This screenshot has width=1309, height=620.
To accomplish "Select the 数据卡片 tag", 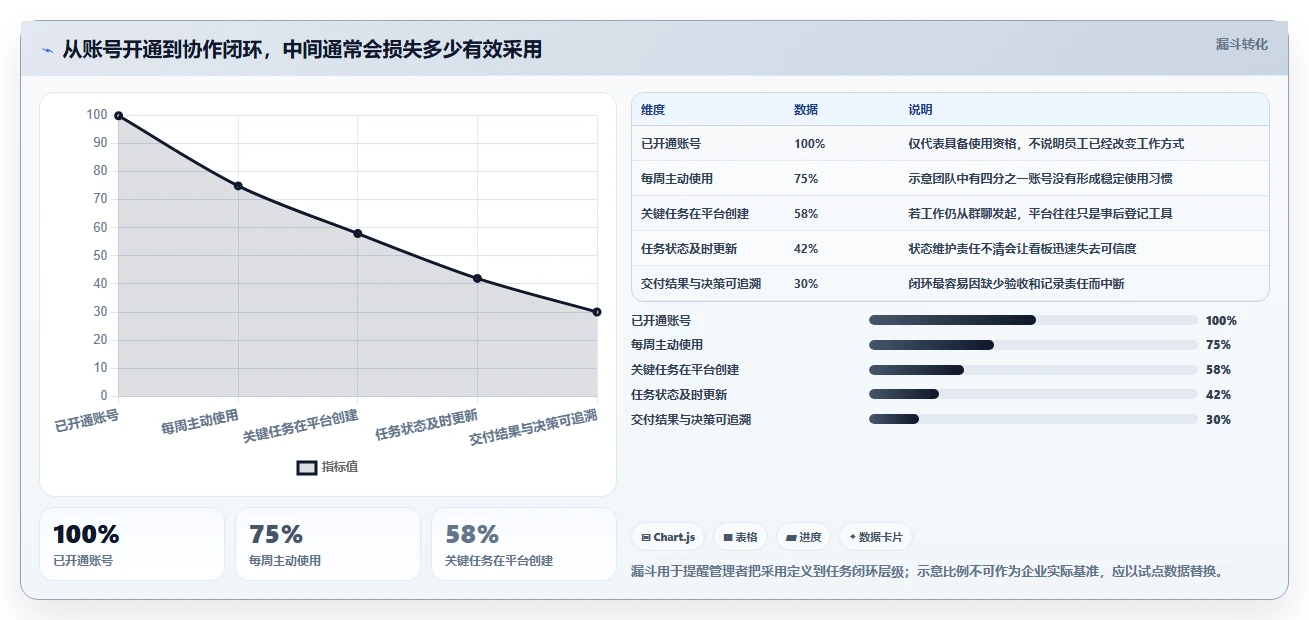I will click(x=876, y=537).
